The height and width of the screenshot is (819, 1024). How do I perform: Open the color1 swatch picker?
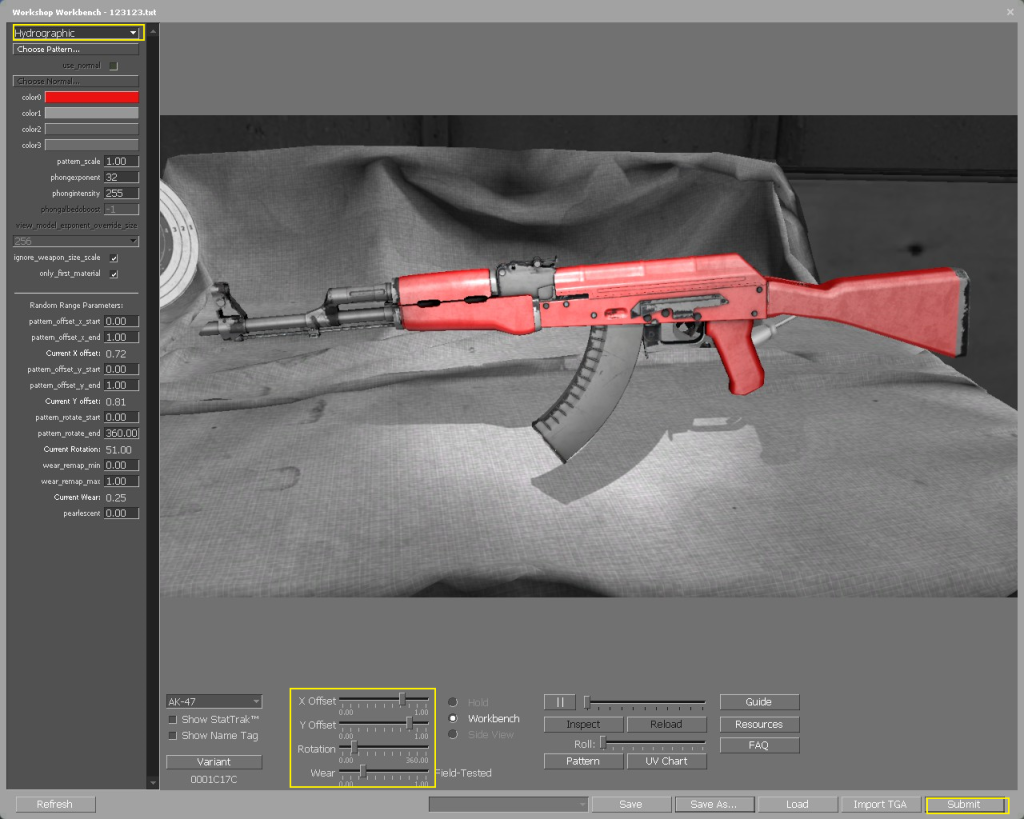91,112
